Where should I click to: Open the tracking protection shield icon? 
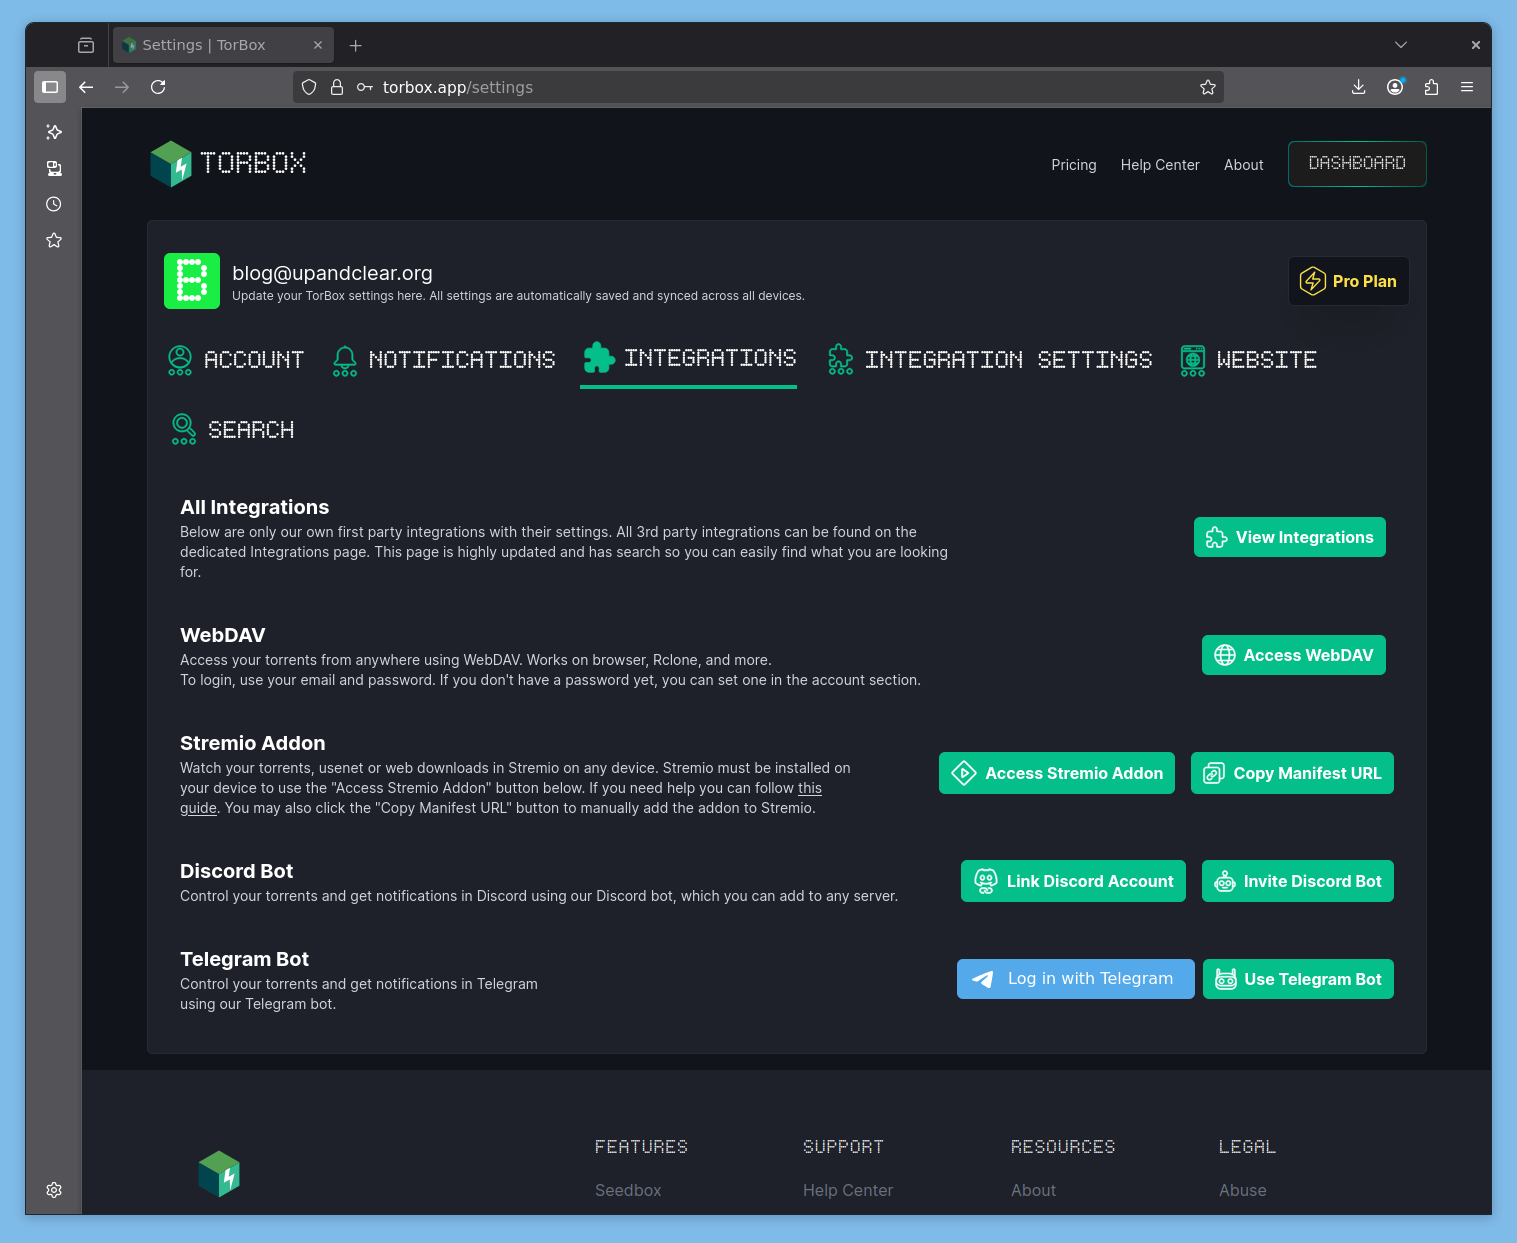[309, 87]
